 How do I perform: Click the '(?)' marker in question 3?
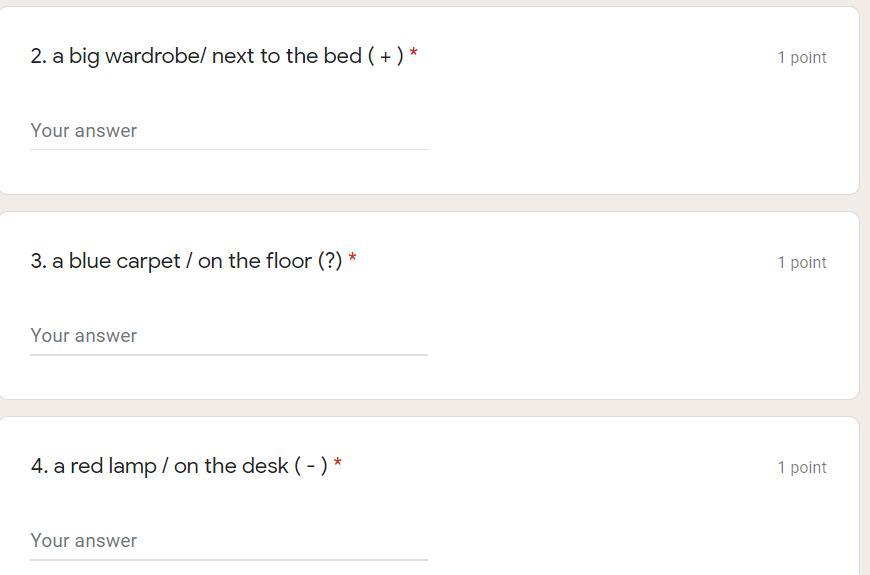[330, 261]
